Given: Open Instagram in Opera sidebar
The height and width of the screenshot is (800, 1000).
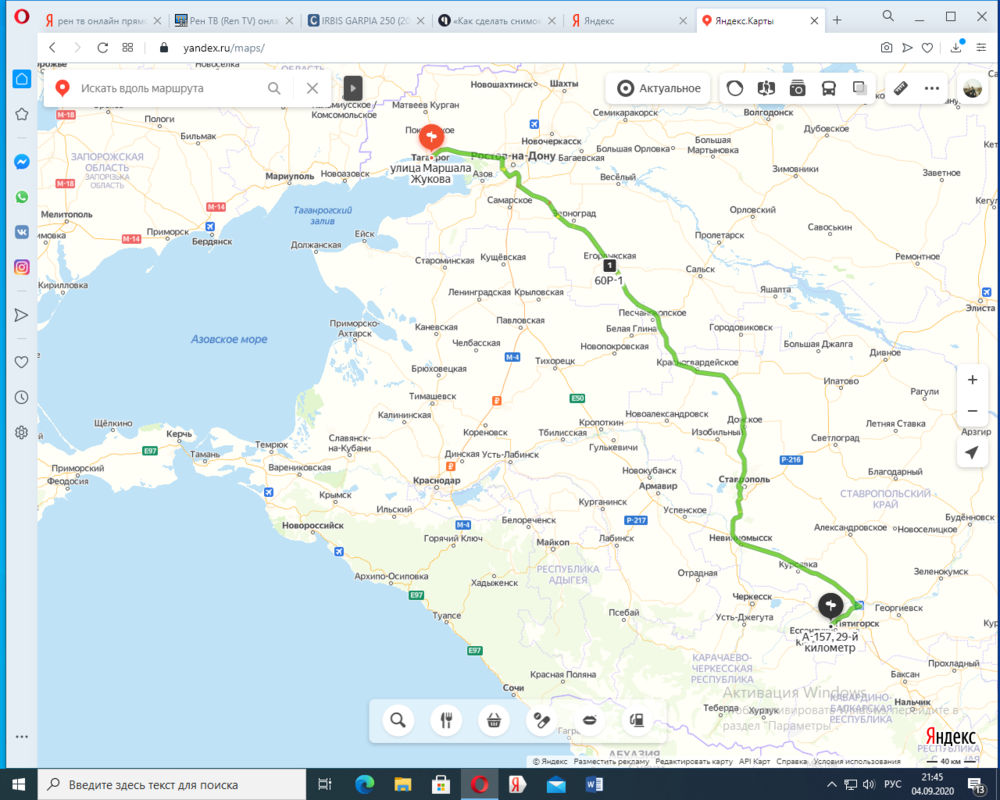Looking at the screenshot, I should pos(22,267).
